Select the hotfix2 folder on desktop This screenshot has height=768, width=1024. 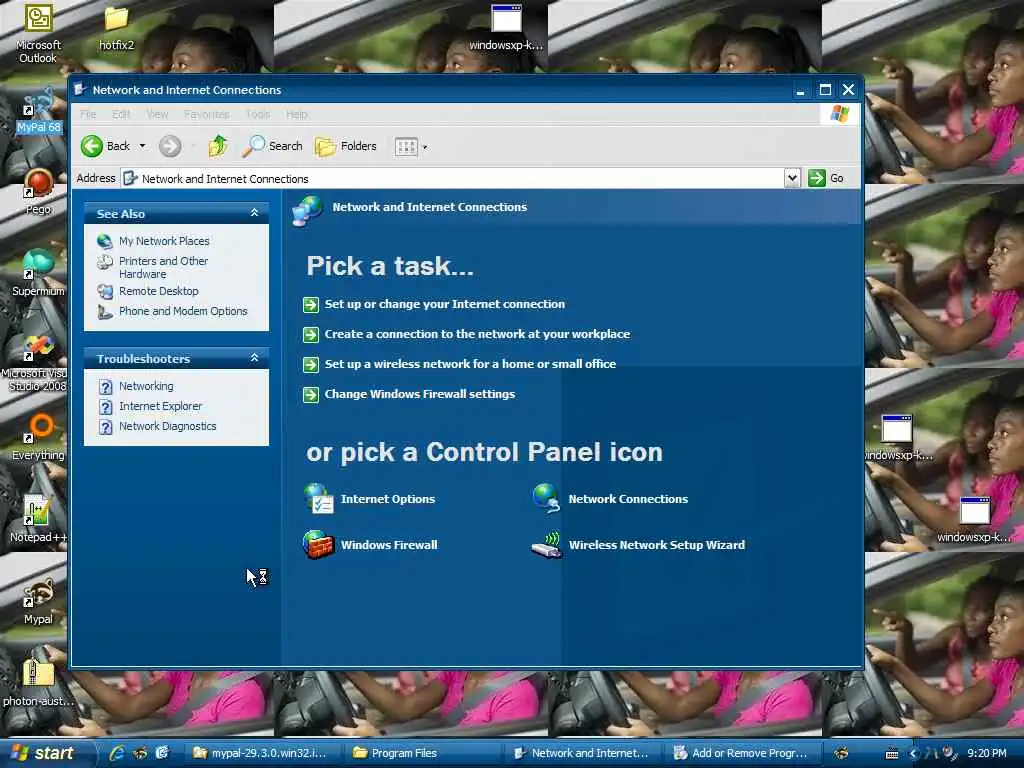click(116, 29)
